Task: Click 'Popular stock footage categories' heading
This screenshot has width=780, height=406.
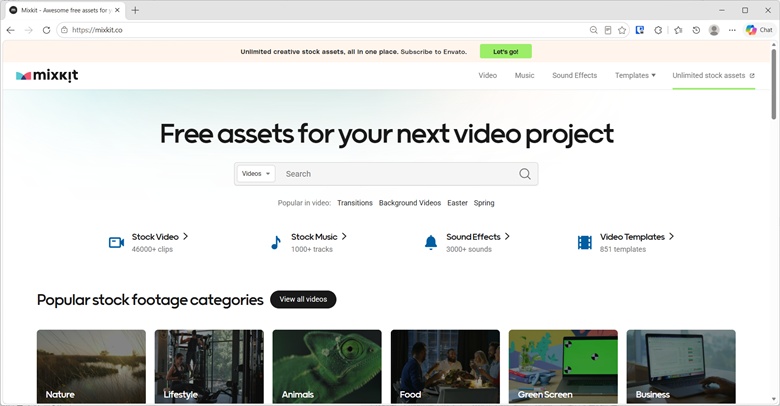Action: pos(150,300)
